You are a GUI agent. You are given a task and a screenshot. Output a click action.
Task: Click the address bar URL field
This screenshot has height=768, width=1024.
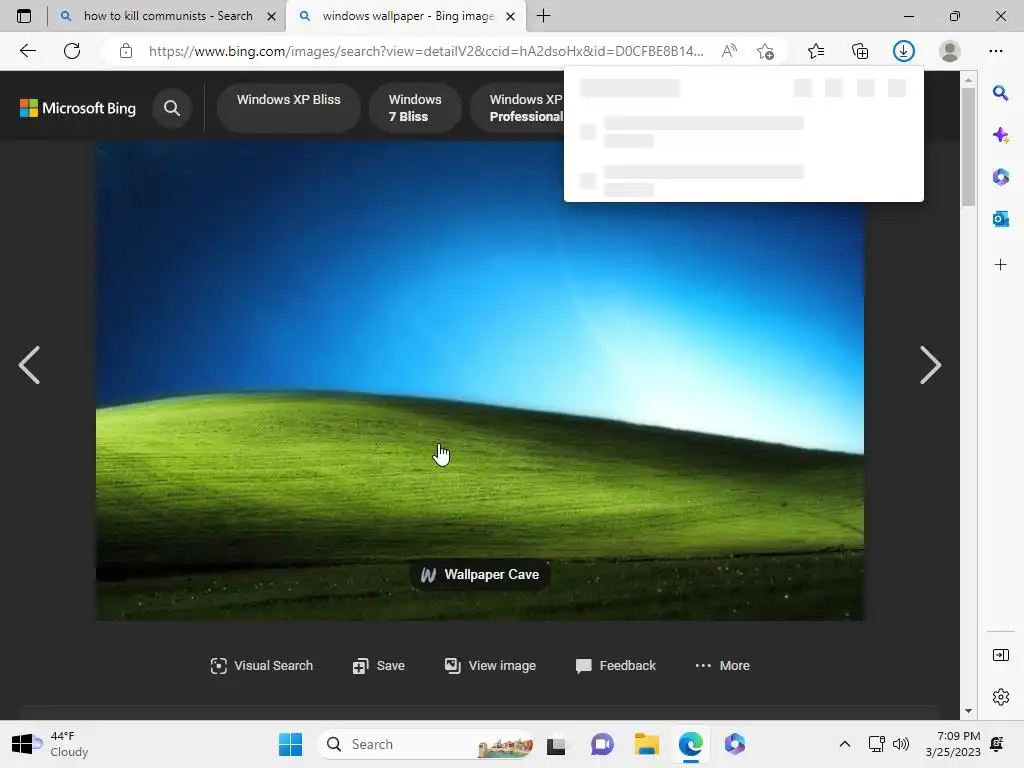tap(426, 51)
